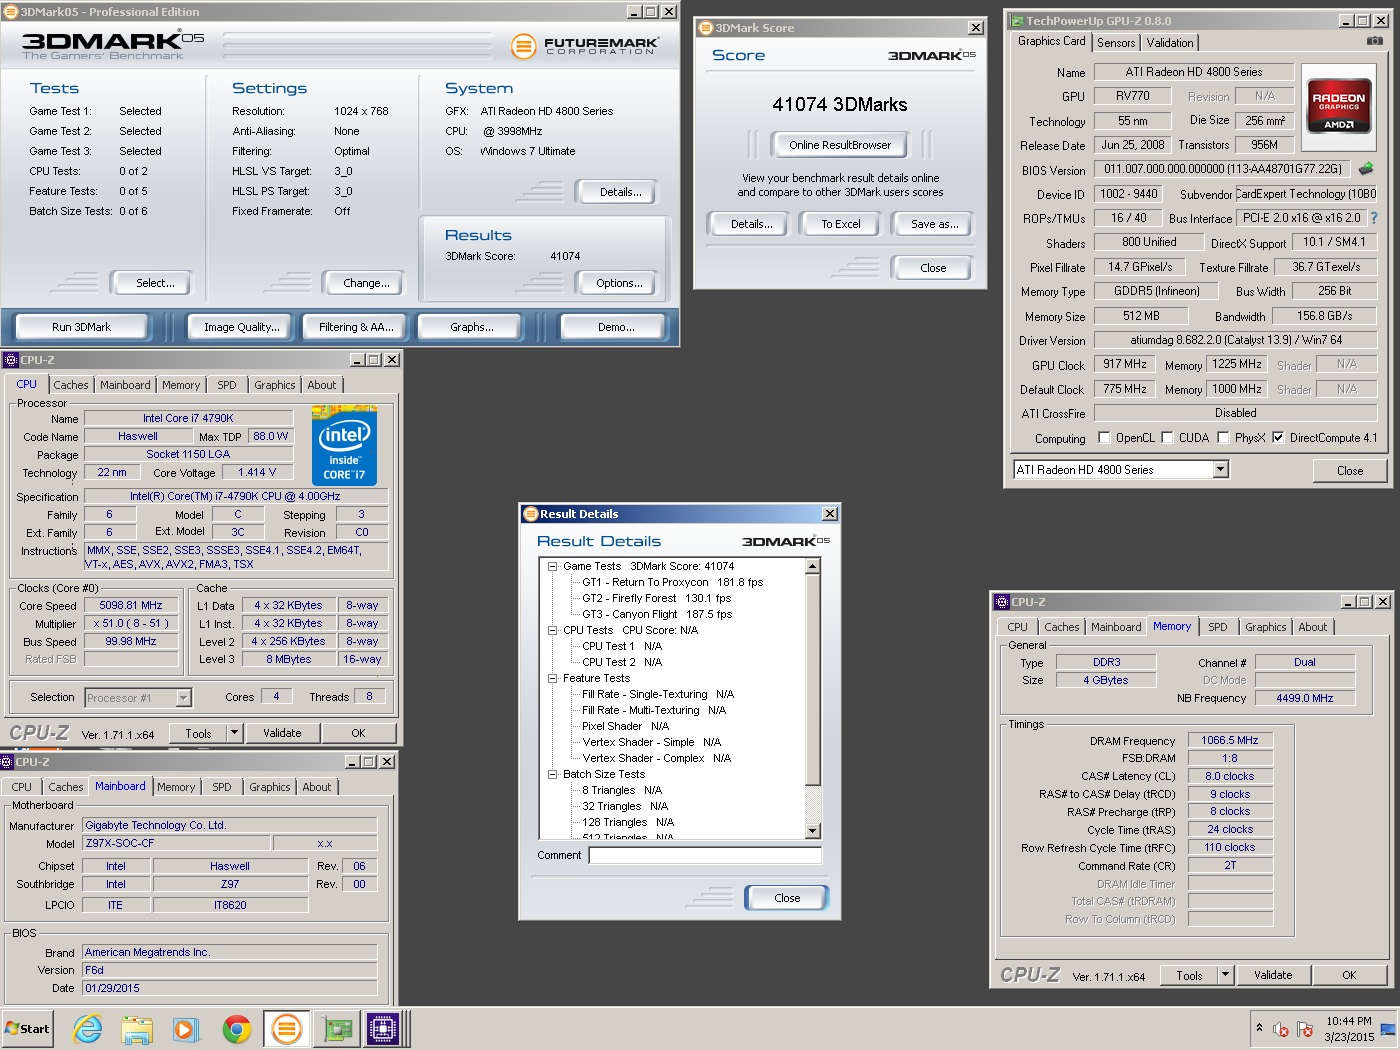The image size is (1400, 1050).
Task: Click the Result Details window title icon
Action: pos(530,514)
